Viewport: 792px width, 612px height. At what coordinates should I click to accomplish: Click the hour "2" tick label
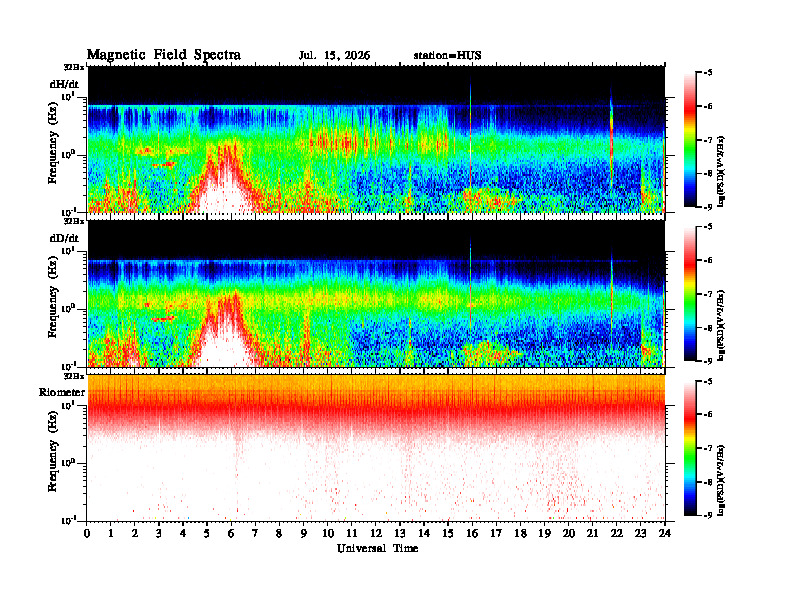[135, 533]
